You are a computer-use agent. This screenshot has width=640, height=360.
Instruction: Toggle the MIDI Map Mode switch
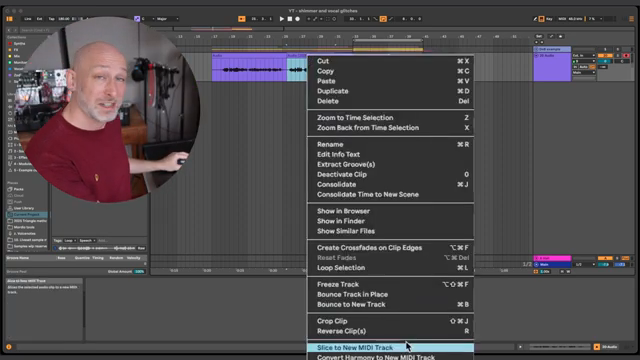[562, 19]
